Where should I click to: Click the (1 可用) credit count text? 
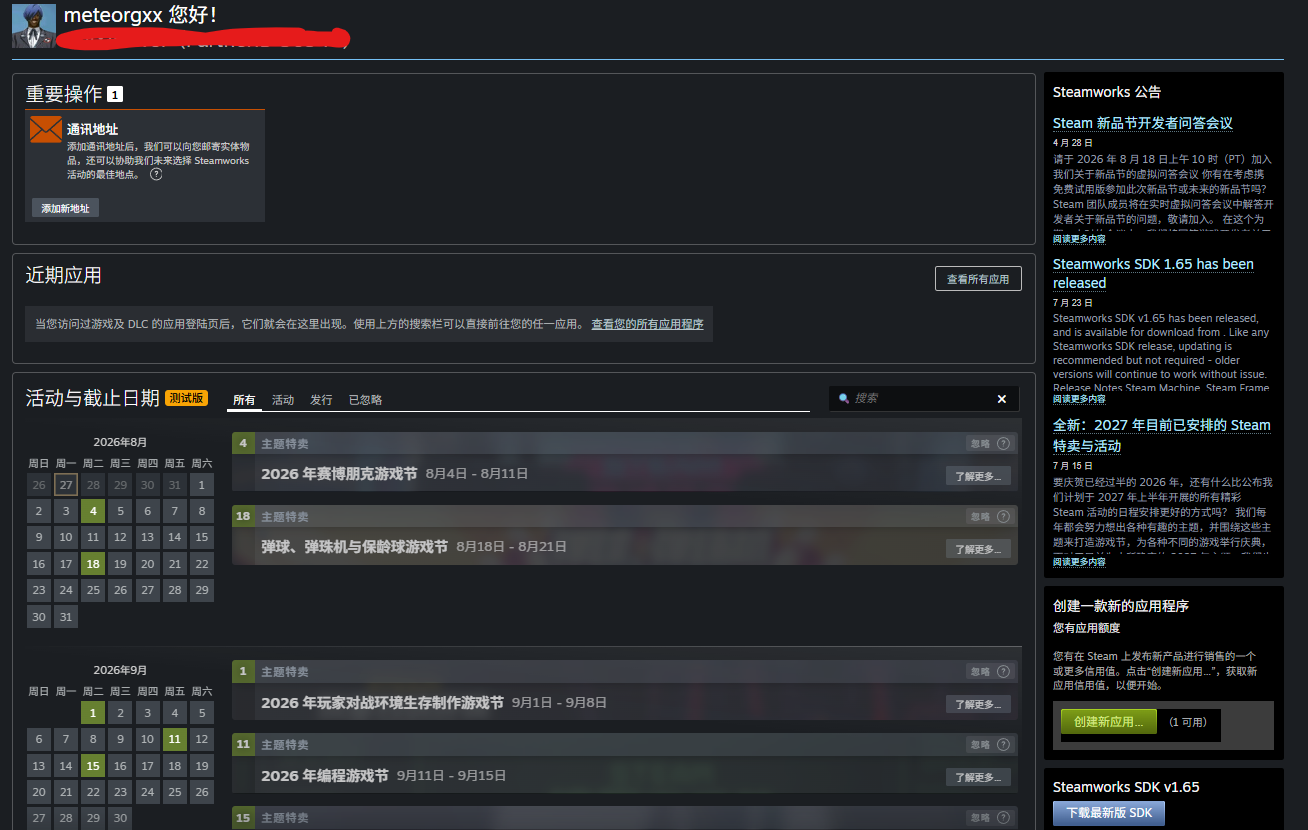pyautogui.click(x=1188, y=722)
